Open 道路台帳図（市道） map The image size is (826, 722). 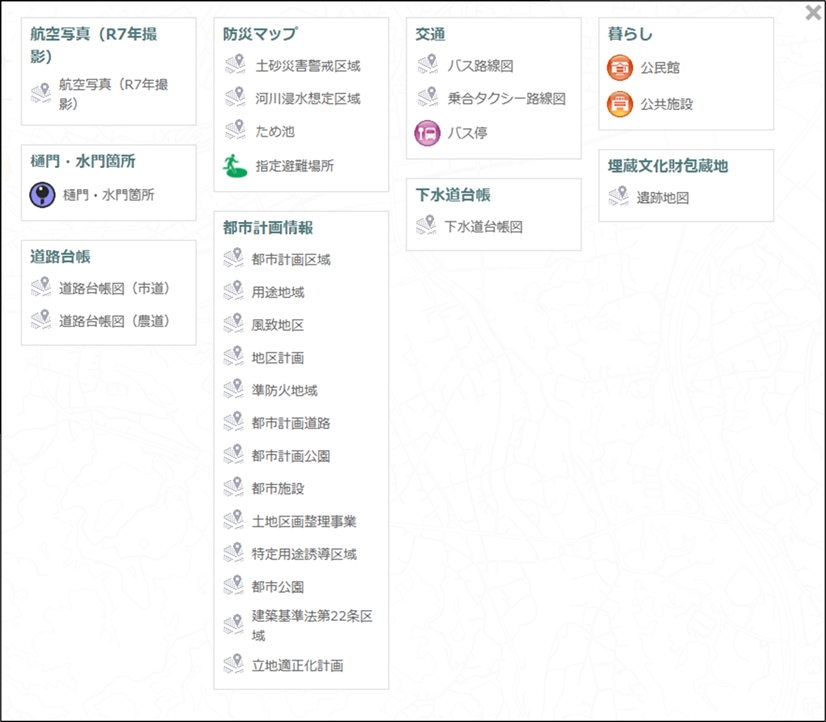(x=114, y=288)
